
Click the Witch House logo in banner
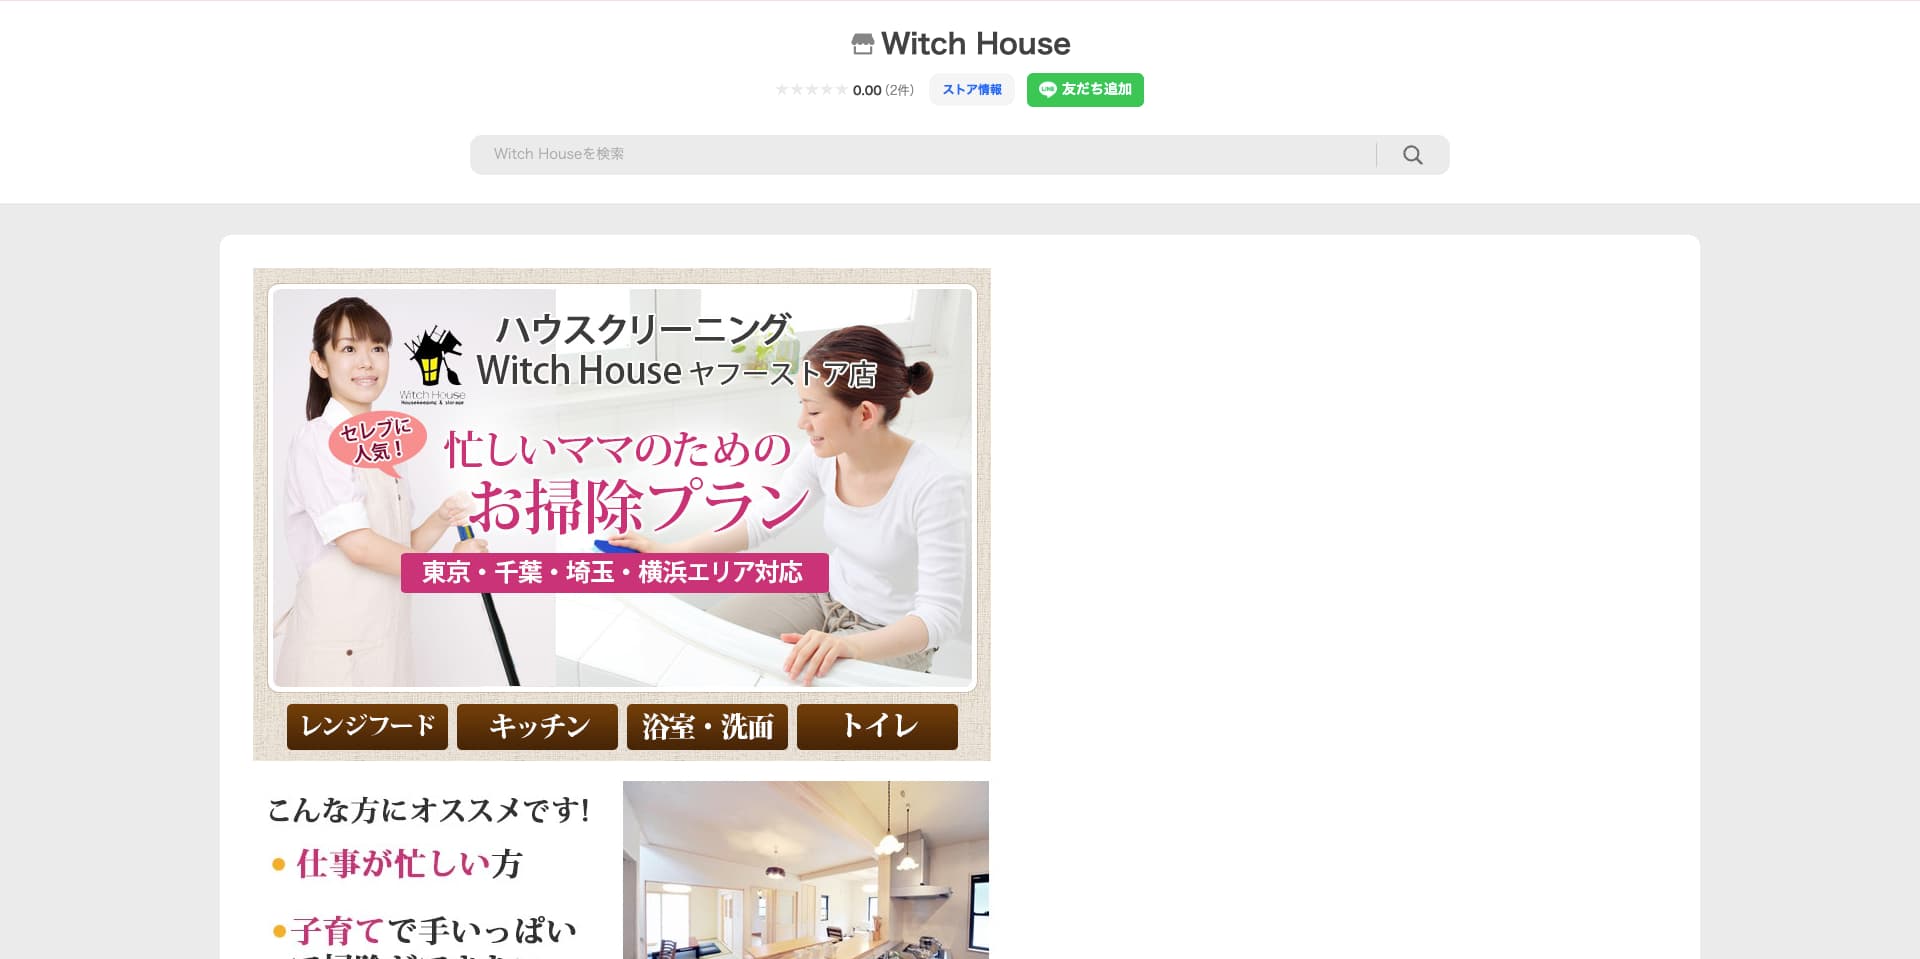tap(433, 364)
